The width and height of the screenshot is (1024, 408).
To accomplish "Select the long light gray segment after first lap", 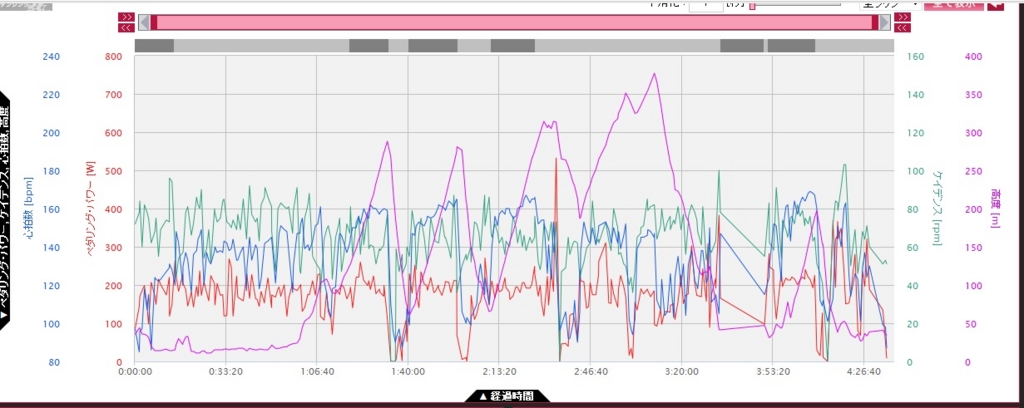I will 261,46.
